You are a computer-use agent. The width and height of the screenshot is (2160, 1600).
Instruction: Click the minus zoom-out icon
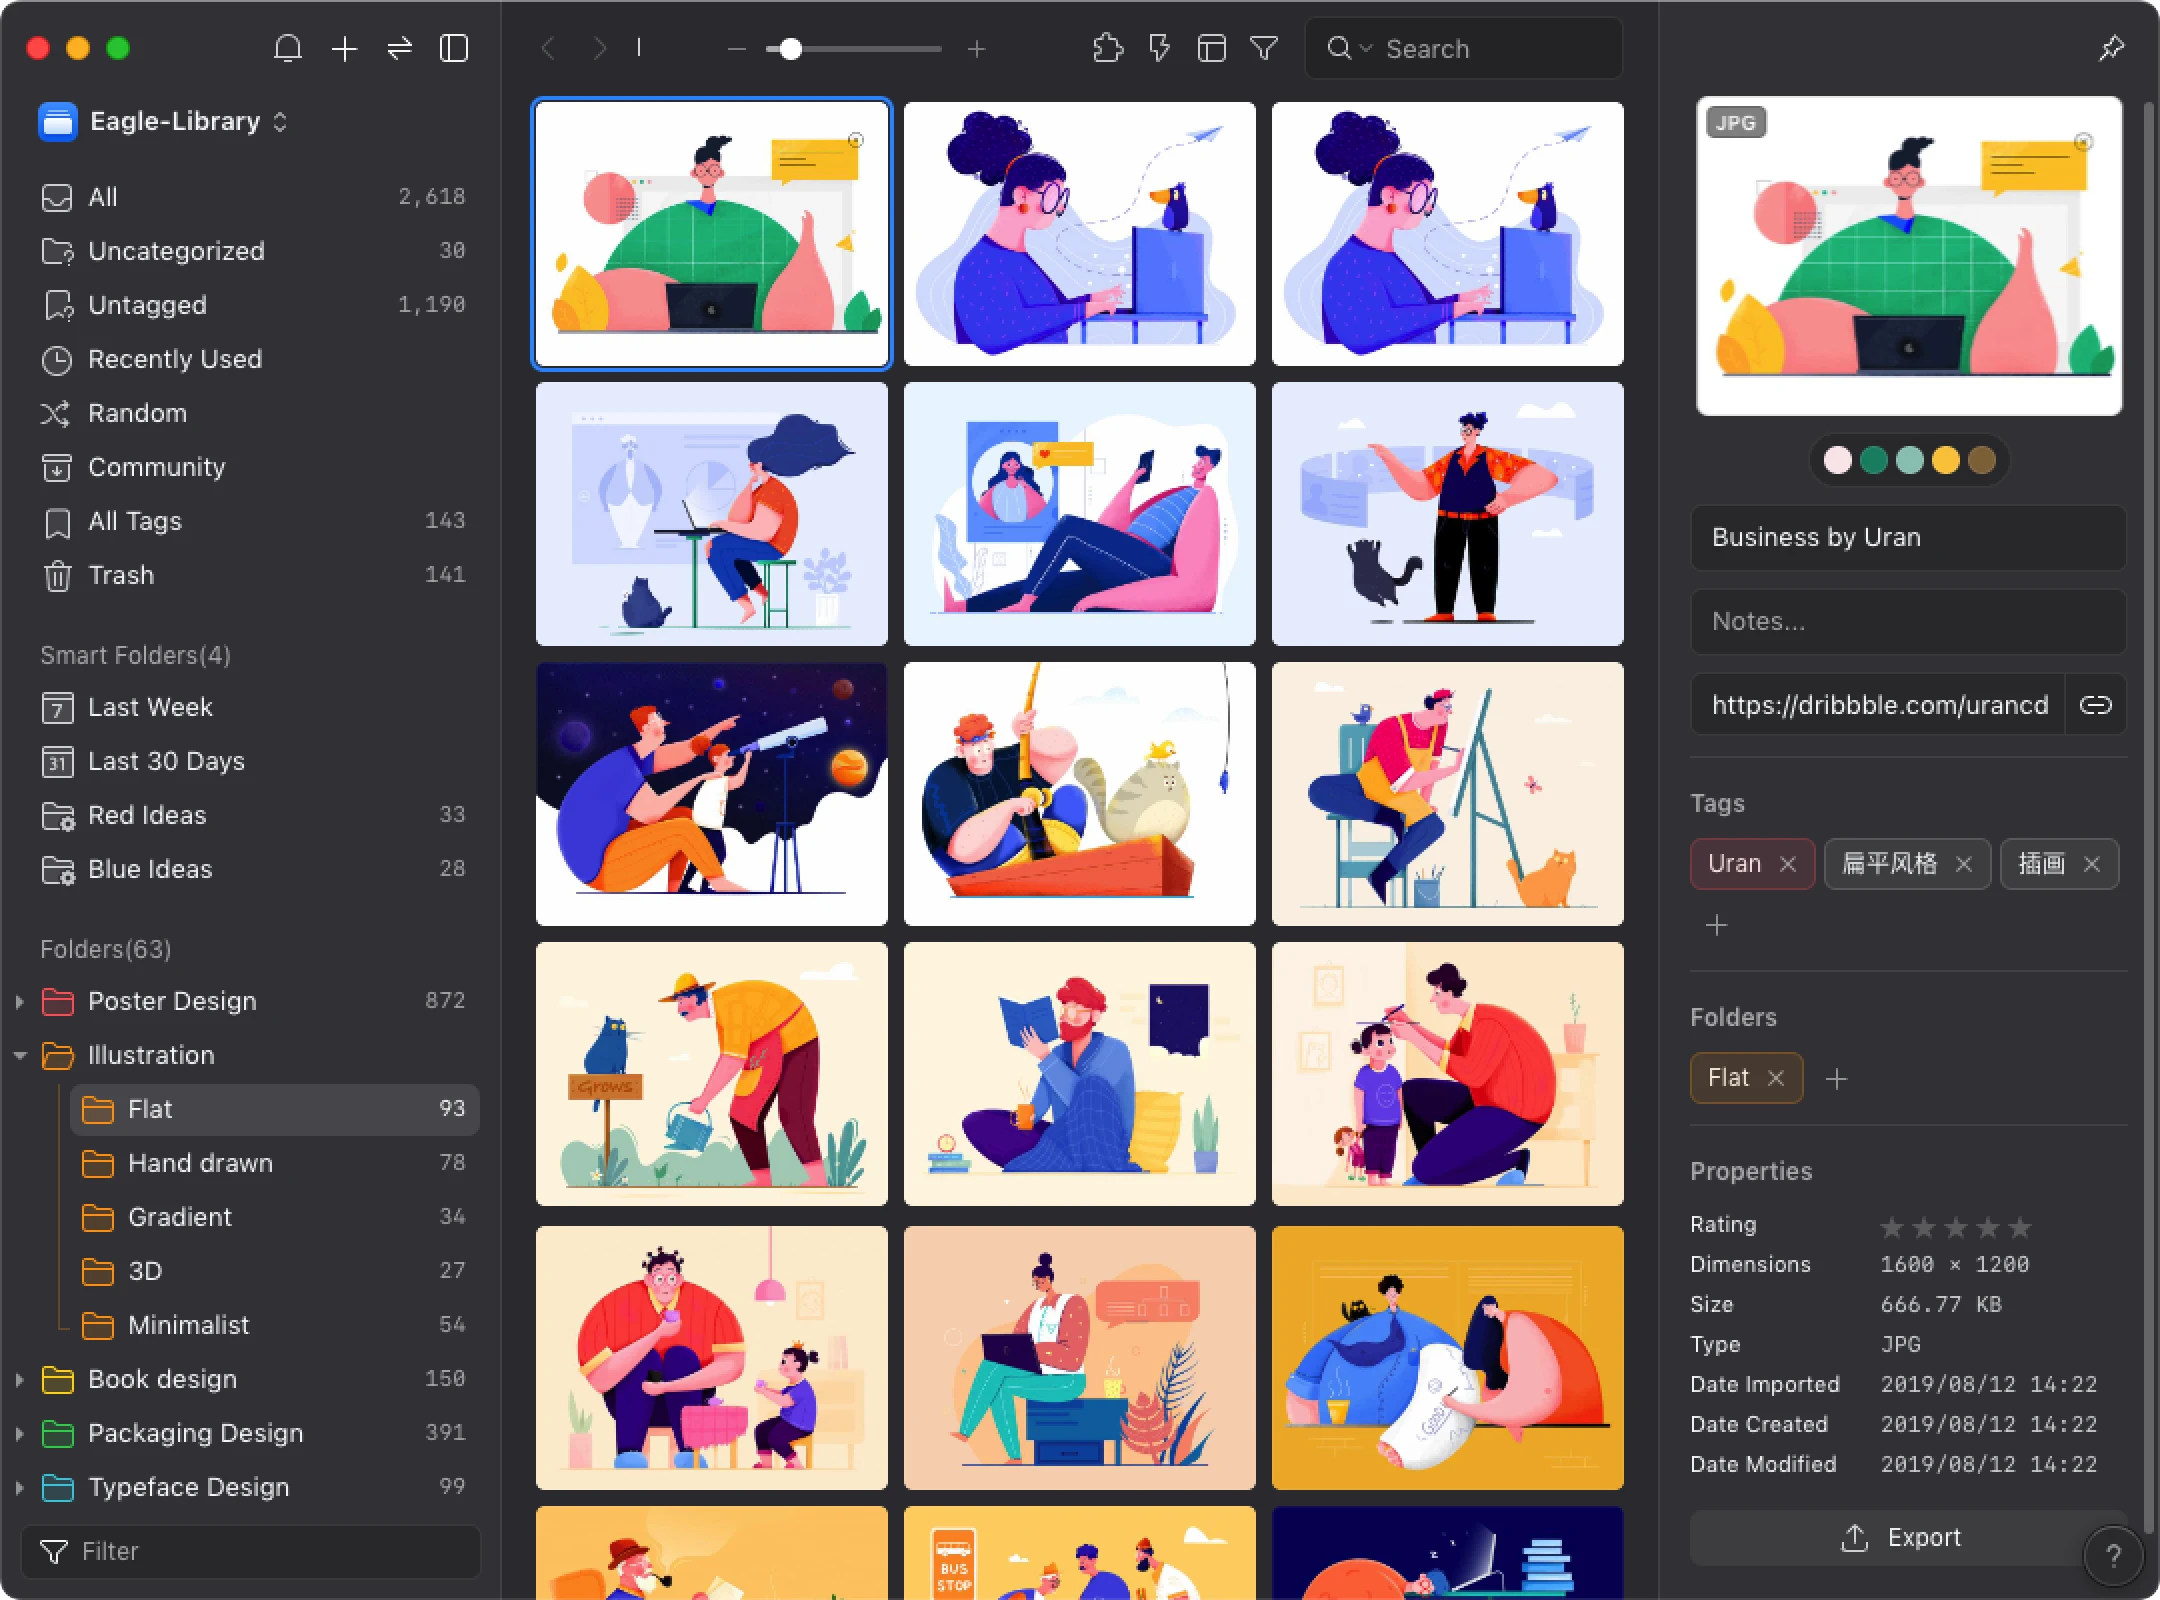737,48
